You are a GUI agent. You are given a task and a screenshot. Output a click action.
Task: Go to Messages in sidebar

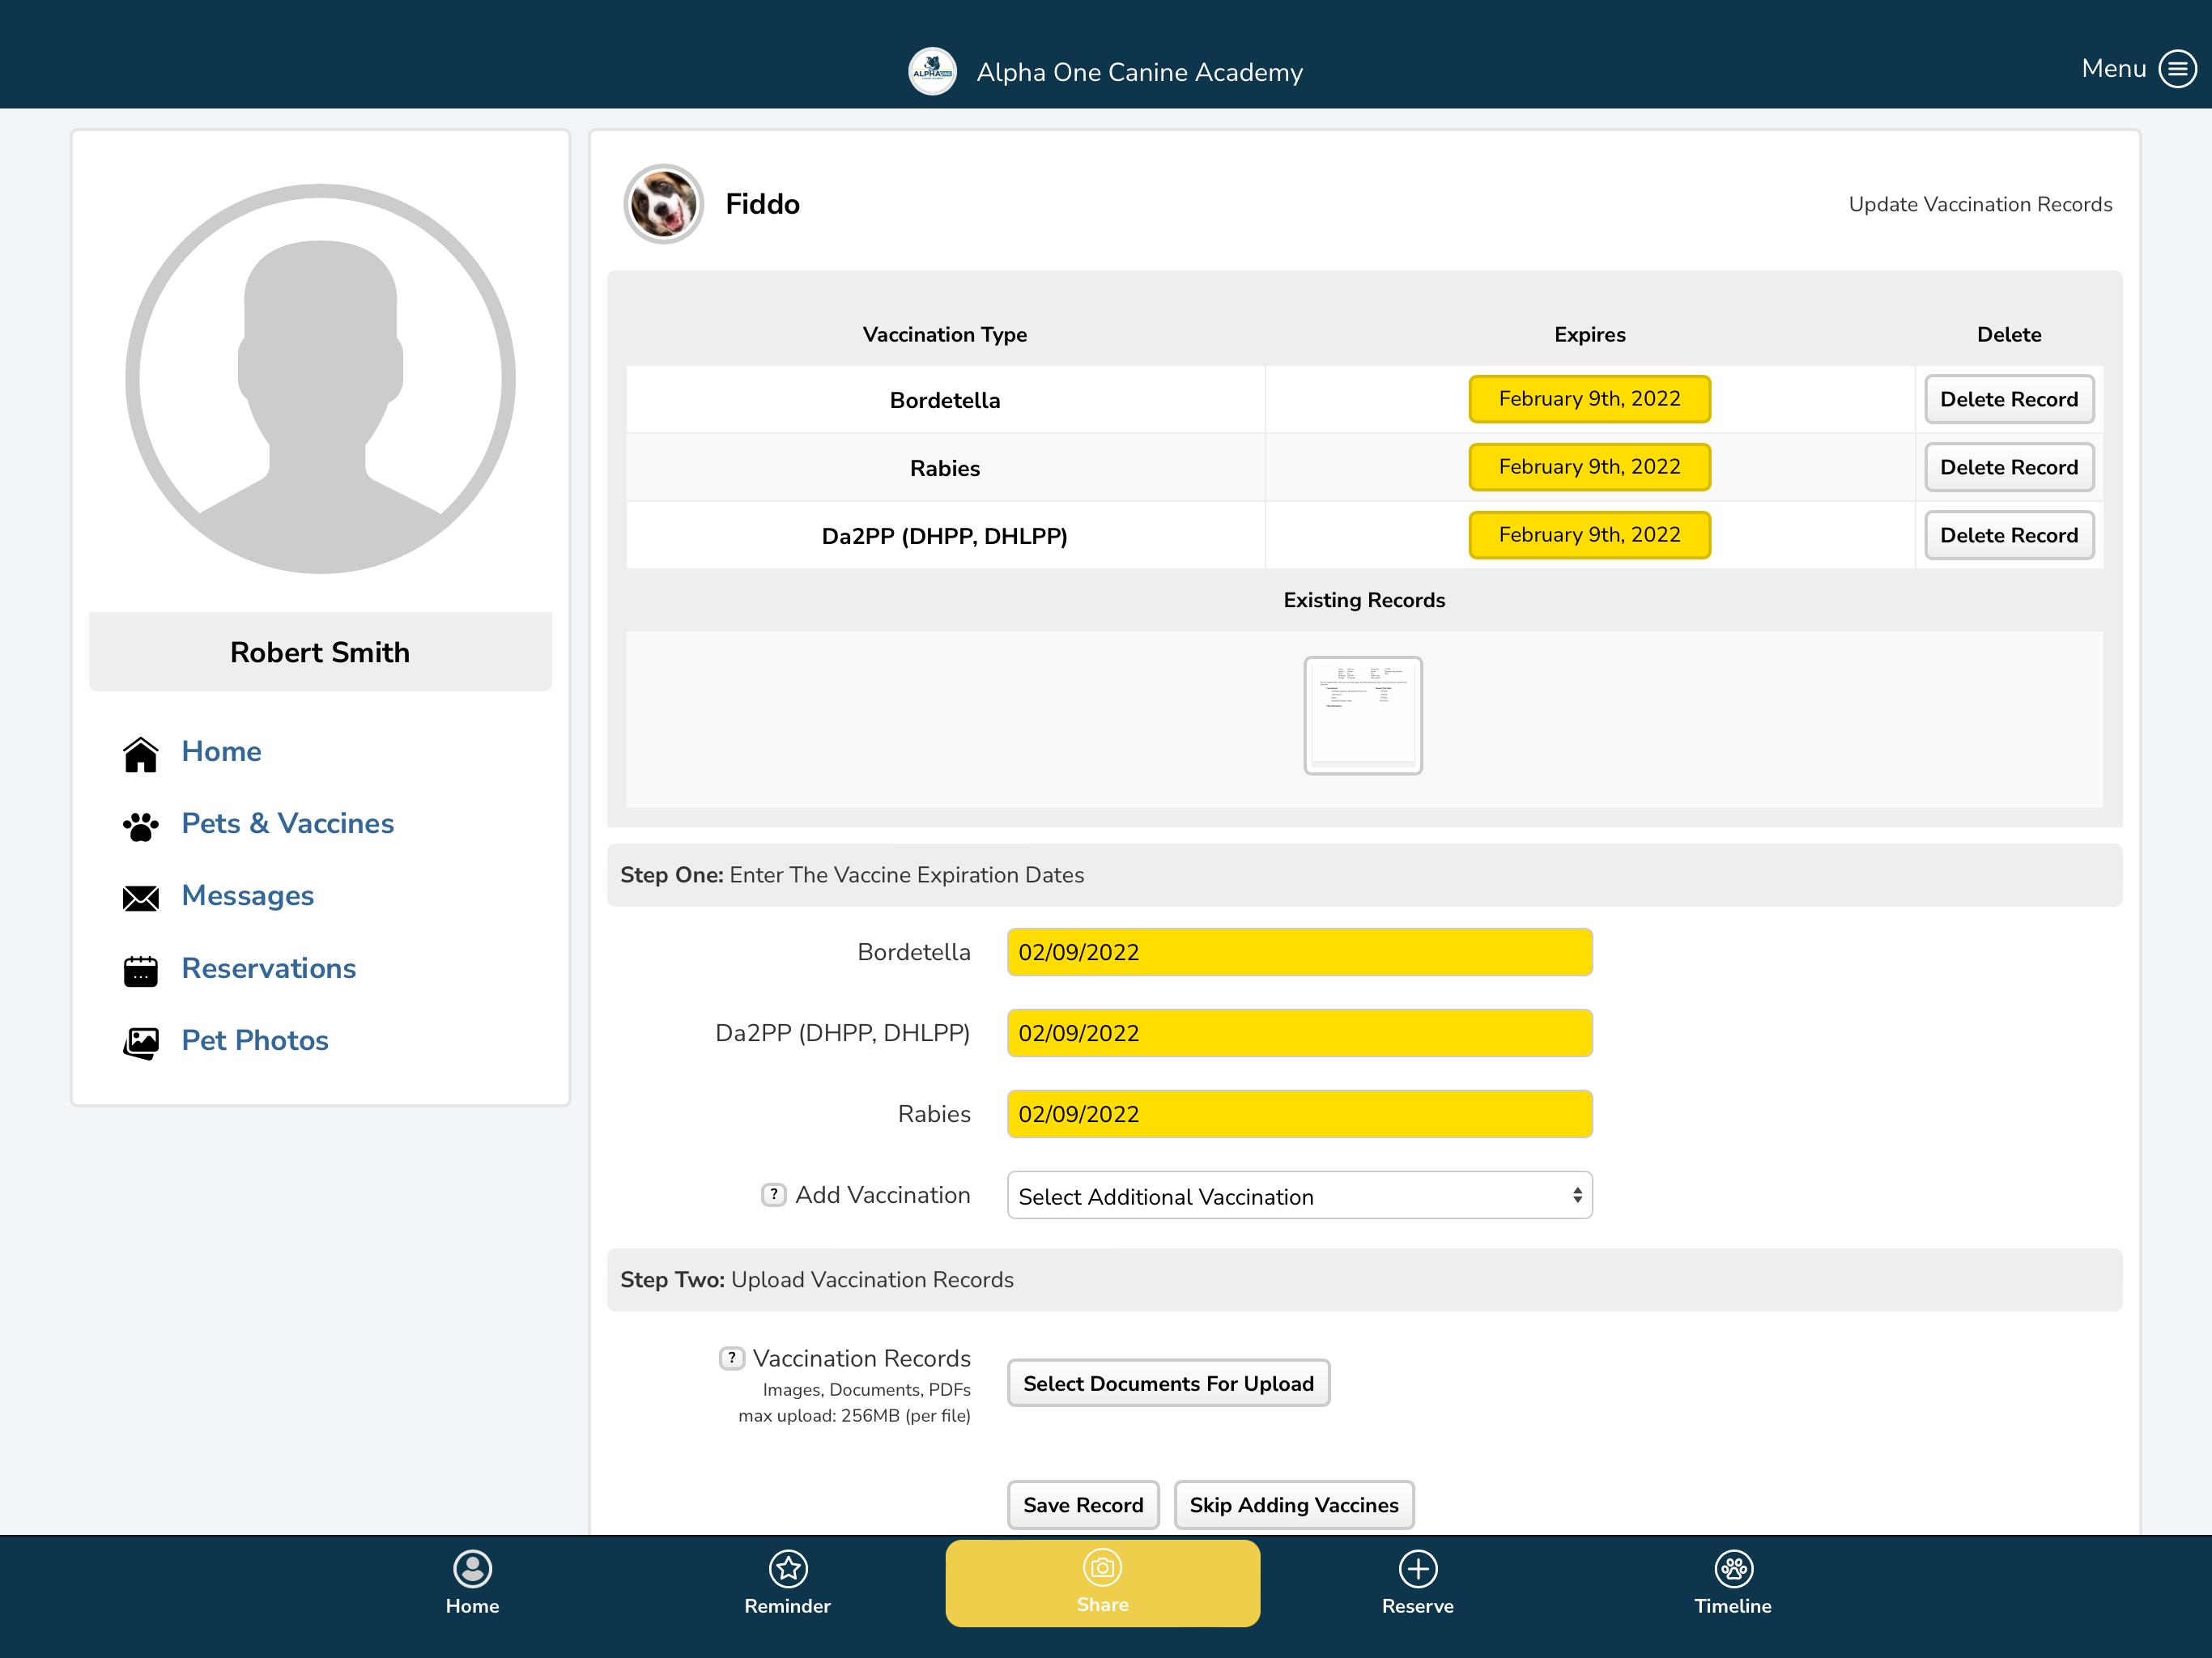[248, 896]
